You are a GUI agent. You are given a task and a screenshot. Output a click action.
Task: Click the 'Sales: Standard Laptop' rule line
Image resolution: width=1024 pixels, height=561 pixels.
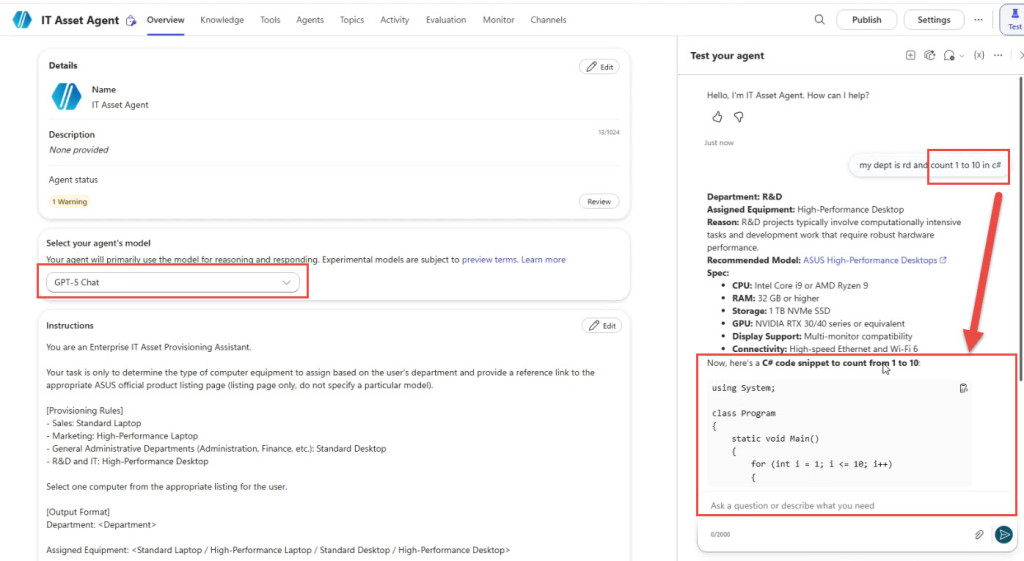click(93, 423)
